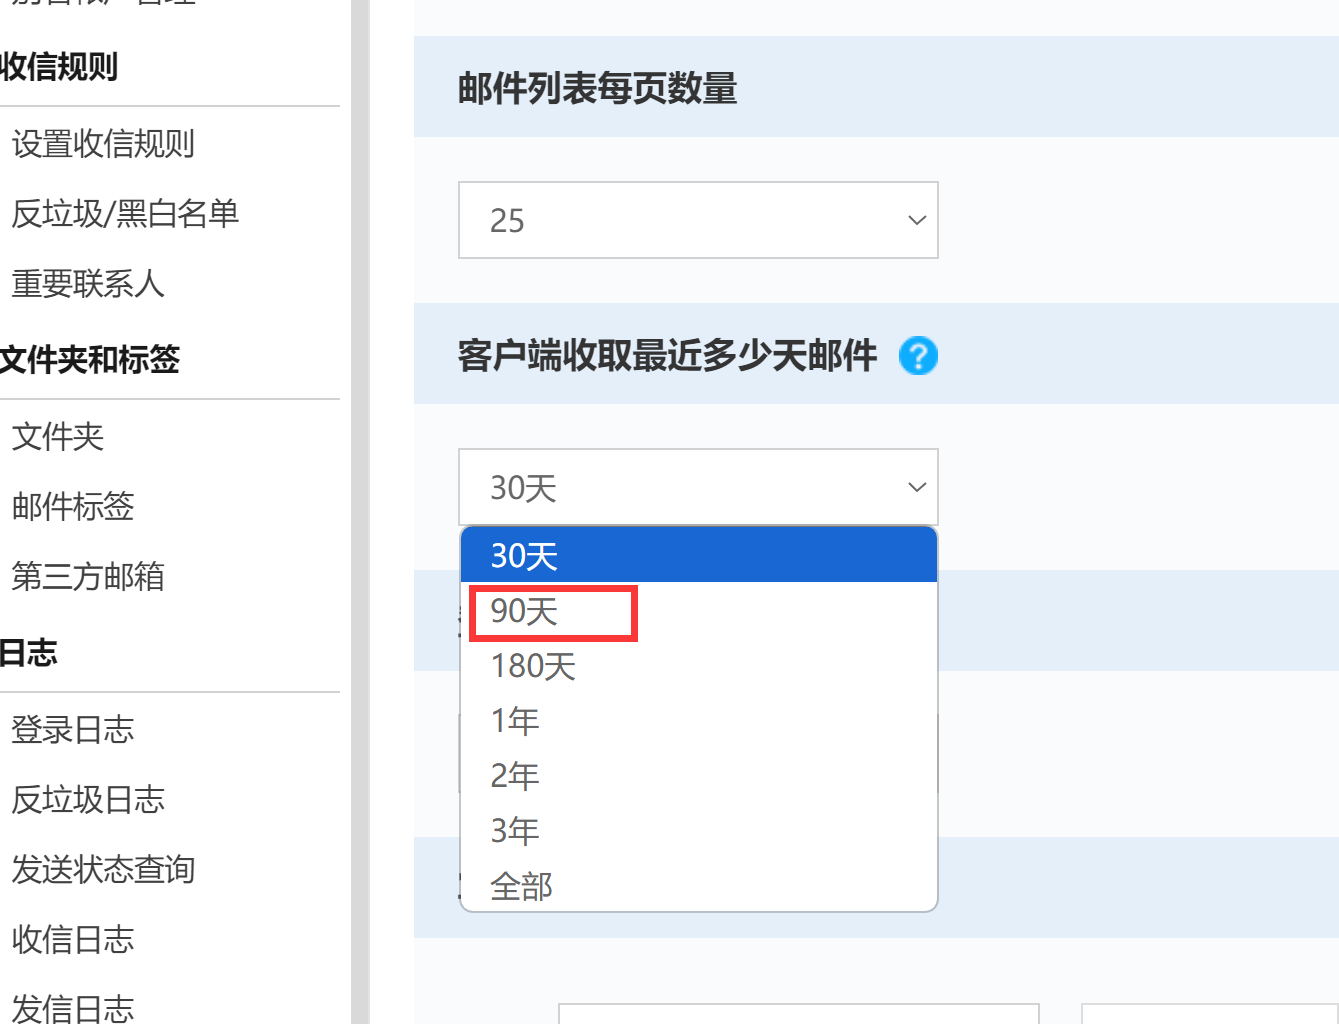Image resolution: width=1339 pixels, height=1024 pixels.
Task: Open 第三方邮箱 sidebar entry
Action: tap(88, 577)
